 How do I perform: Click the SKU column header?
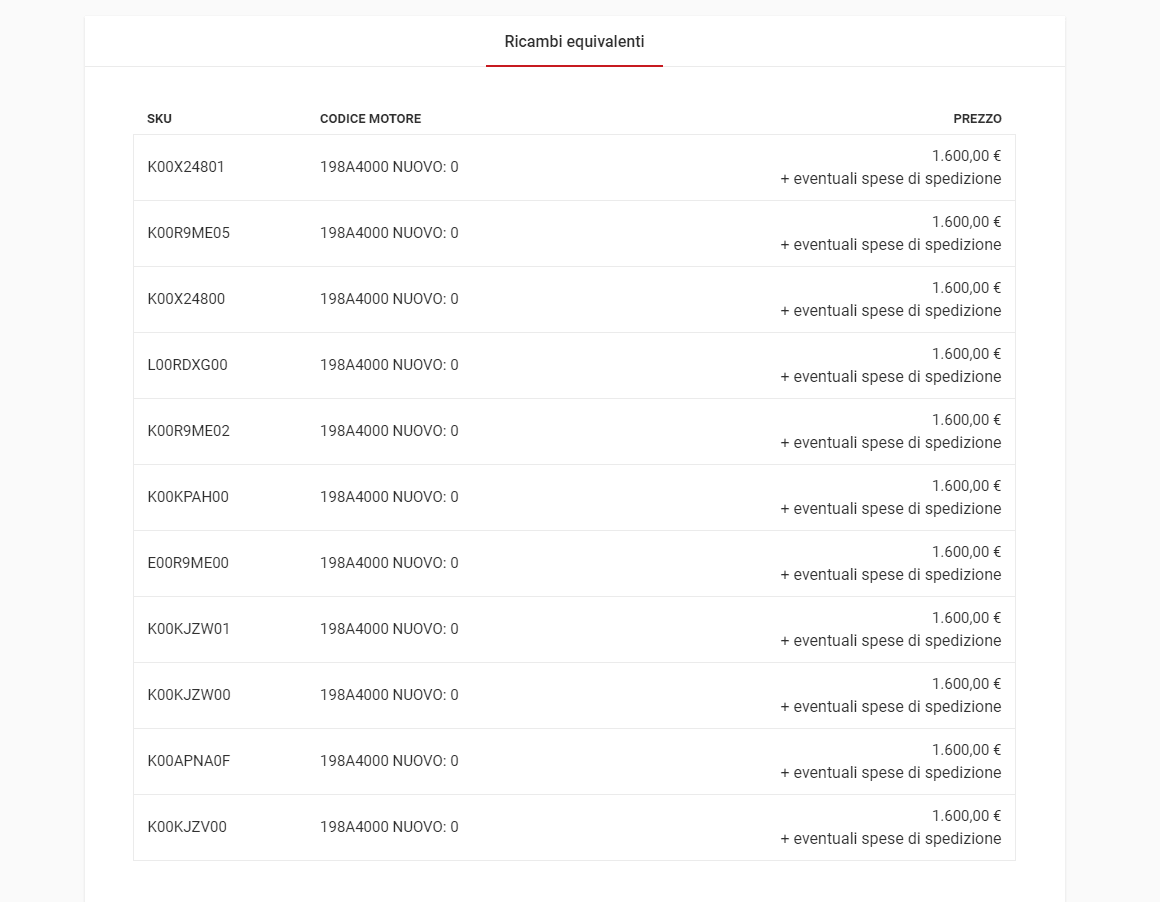pyautogui.click(x=159, y=118)
